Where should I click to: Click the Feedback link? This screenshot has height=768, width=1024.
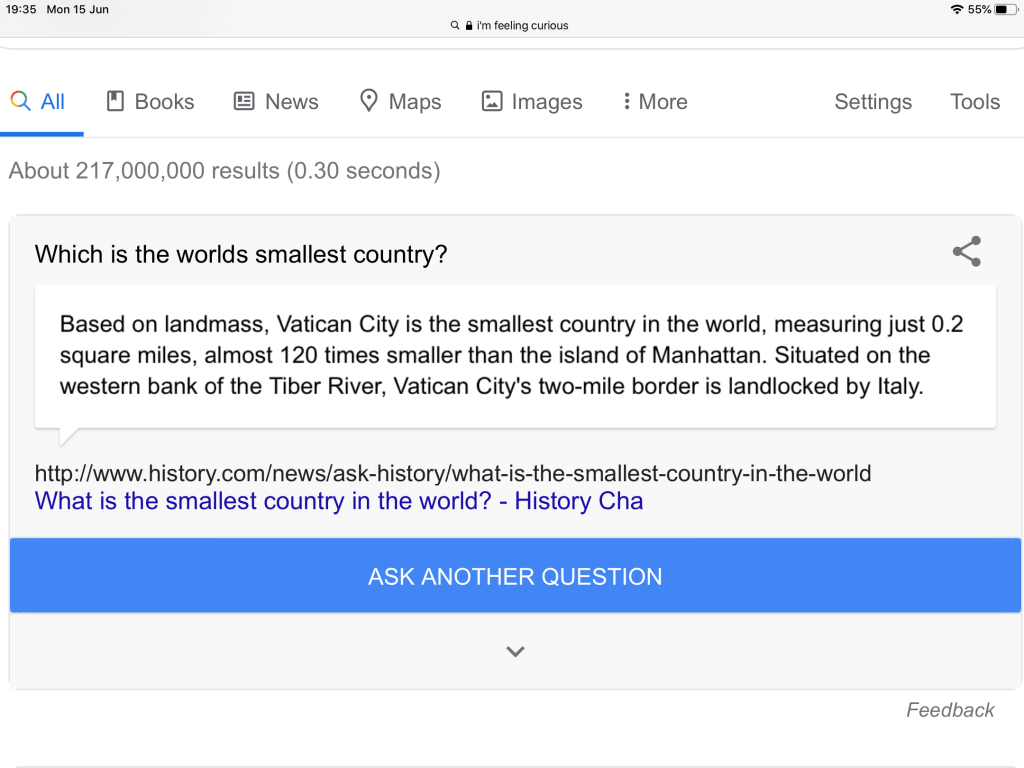coord(949,710)
